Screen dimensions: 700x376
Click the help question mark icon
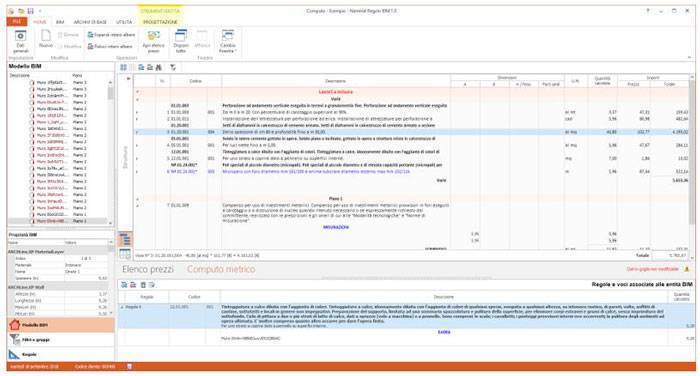pos(648,11)
